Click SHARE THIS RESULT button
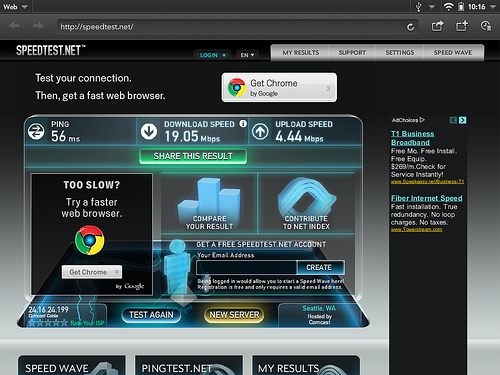The image size is (500, 375). pos(193,156)
